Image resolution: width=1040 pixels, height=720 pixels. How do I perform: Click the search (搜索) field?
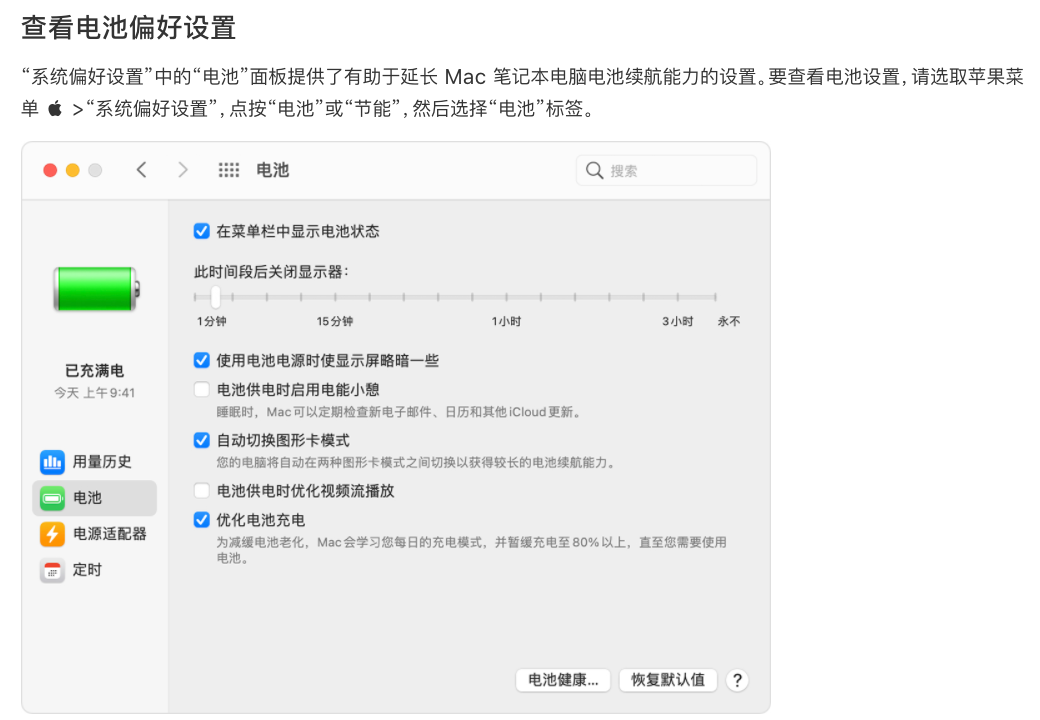tap(667, 171)
